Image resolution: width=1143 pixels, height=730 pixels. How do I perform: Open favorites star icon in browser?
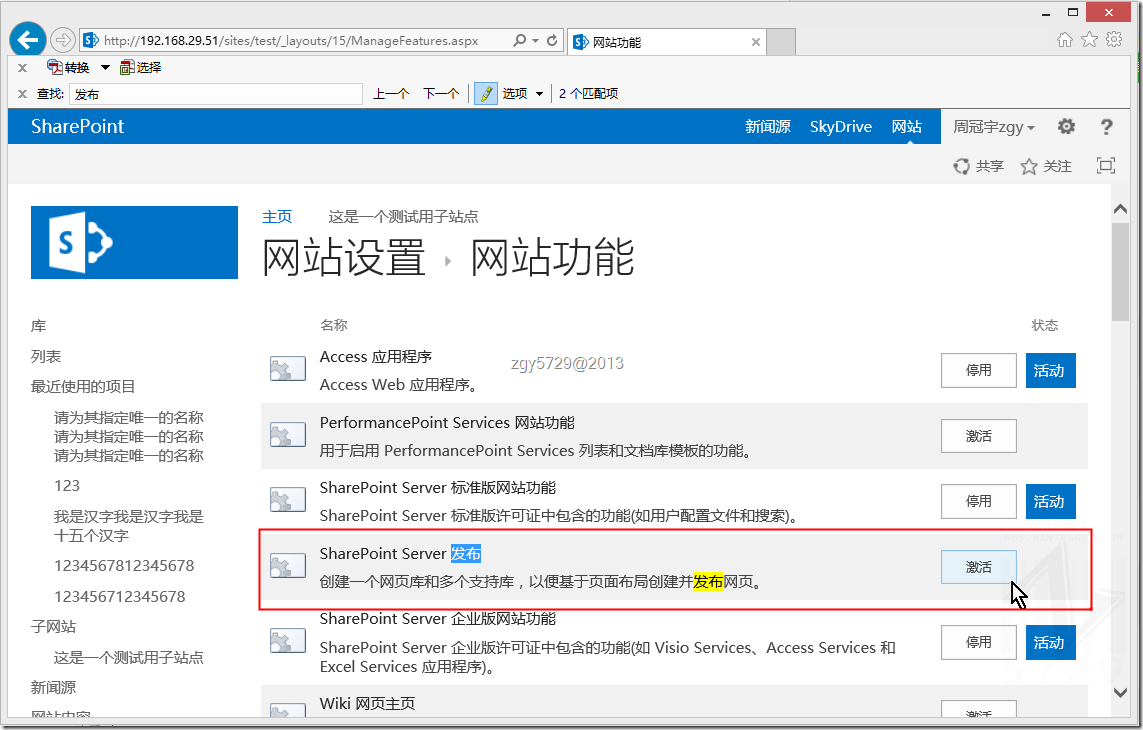coord(1089,40)
